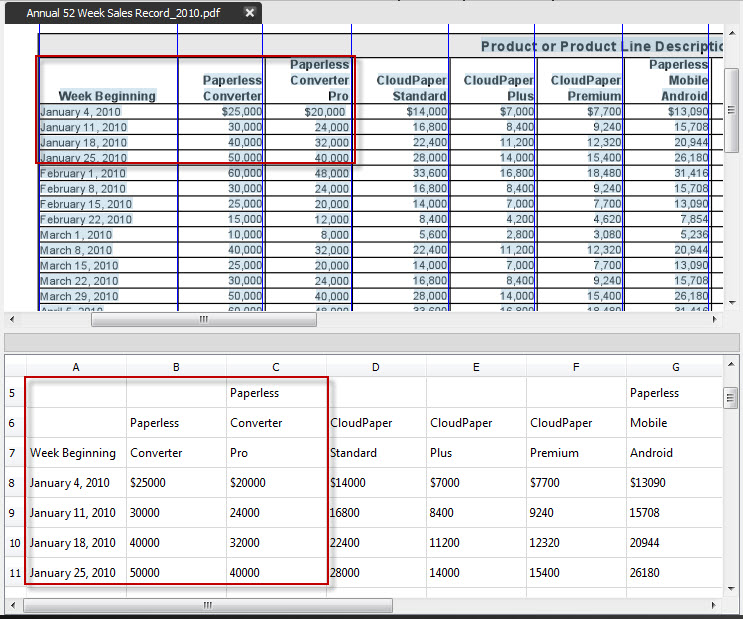Image resolution: width=743 pixels, height=619 pixels.
Task: Click the spreadsheet pane scroll down arrow
Action: (731, 589)
